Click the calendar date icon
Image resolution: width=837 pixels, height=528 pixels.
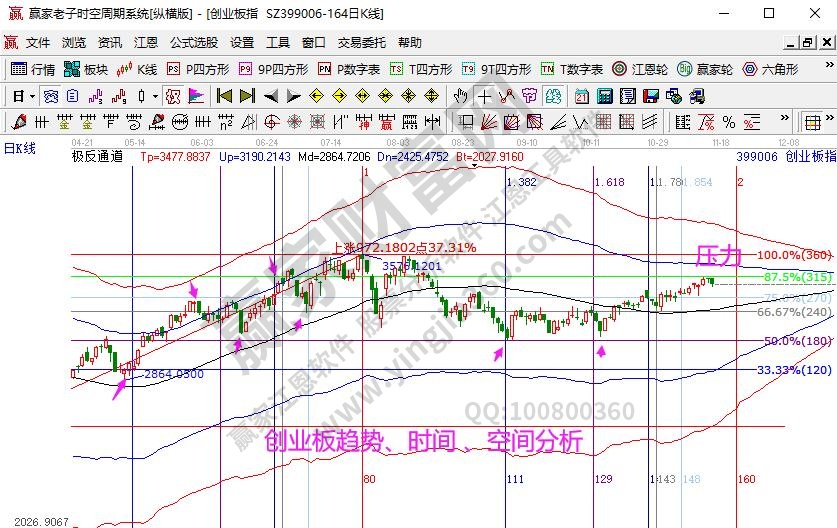click(582, 96)
